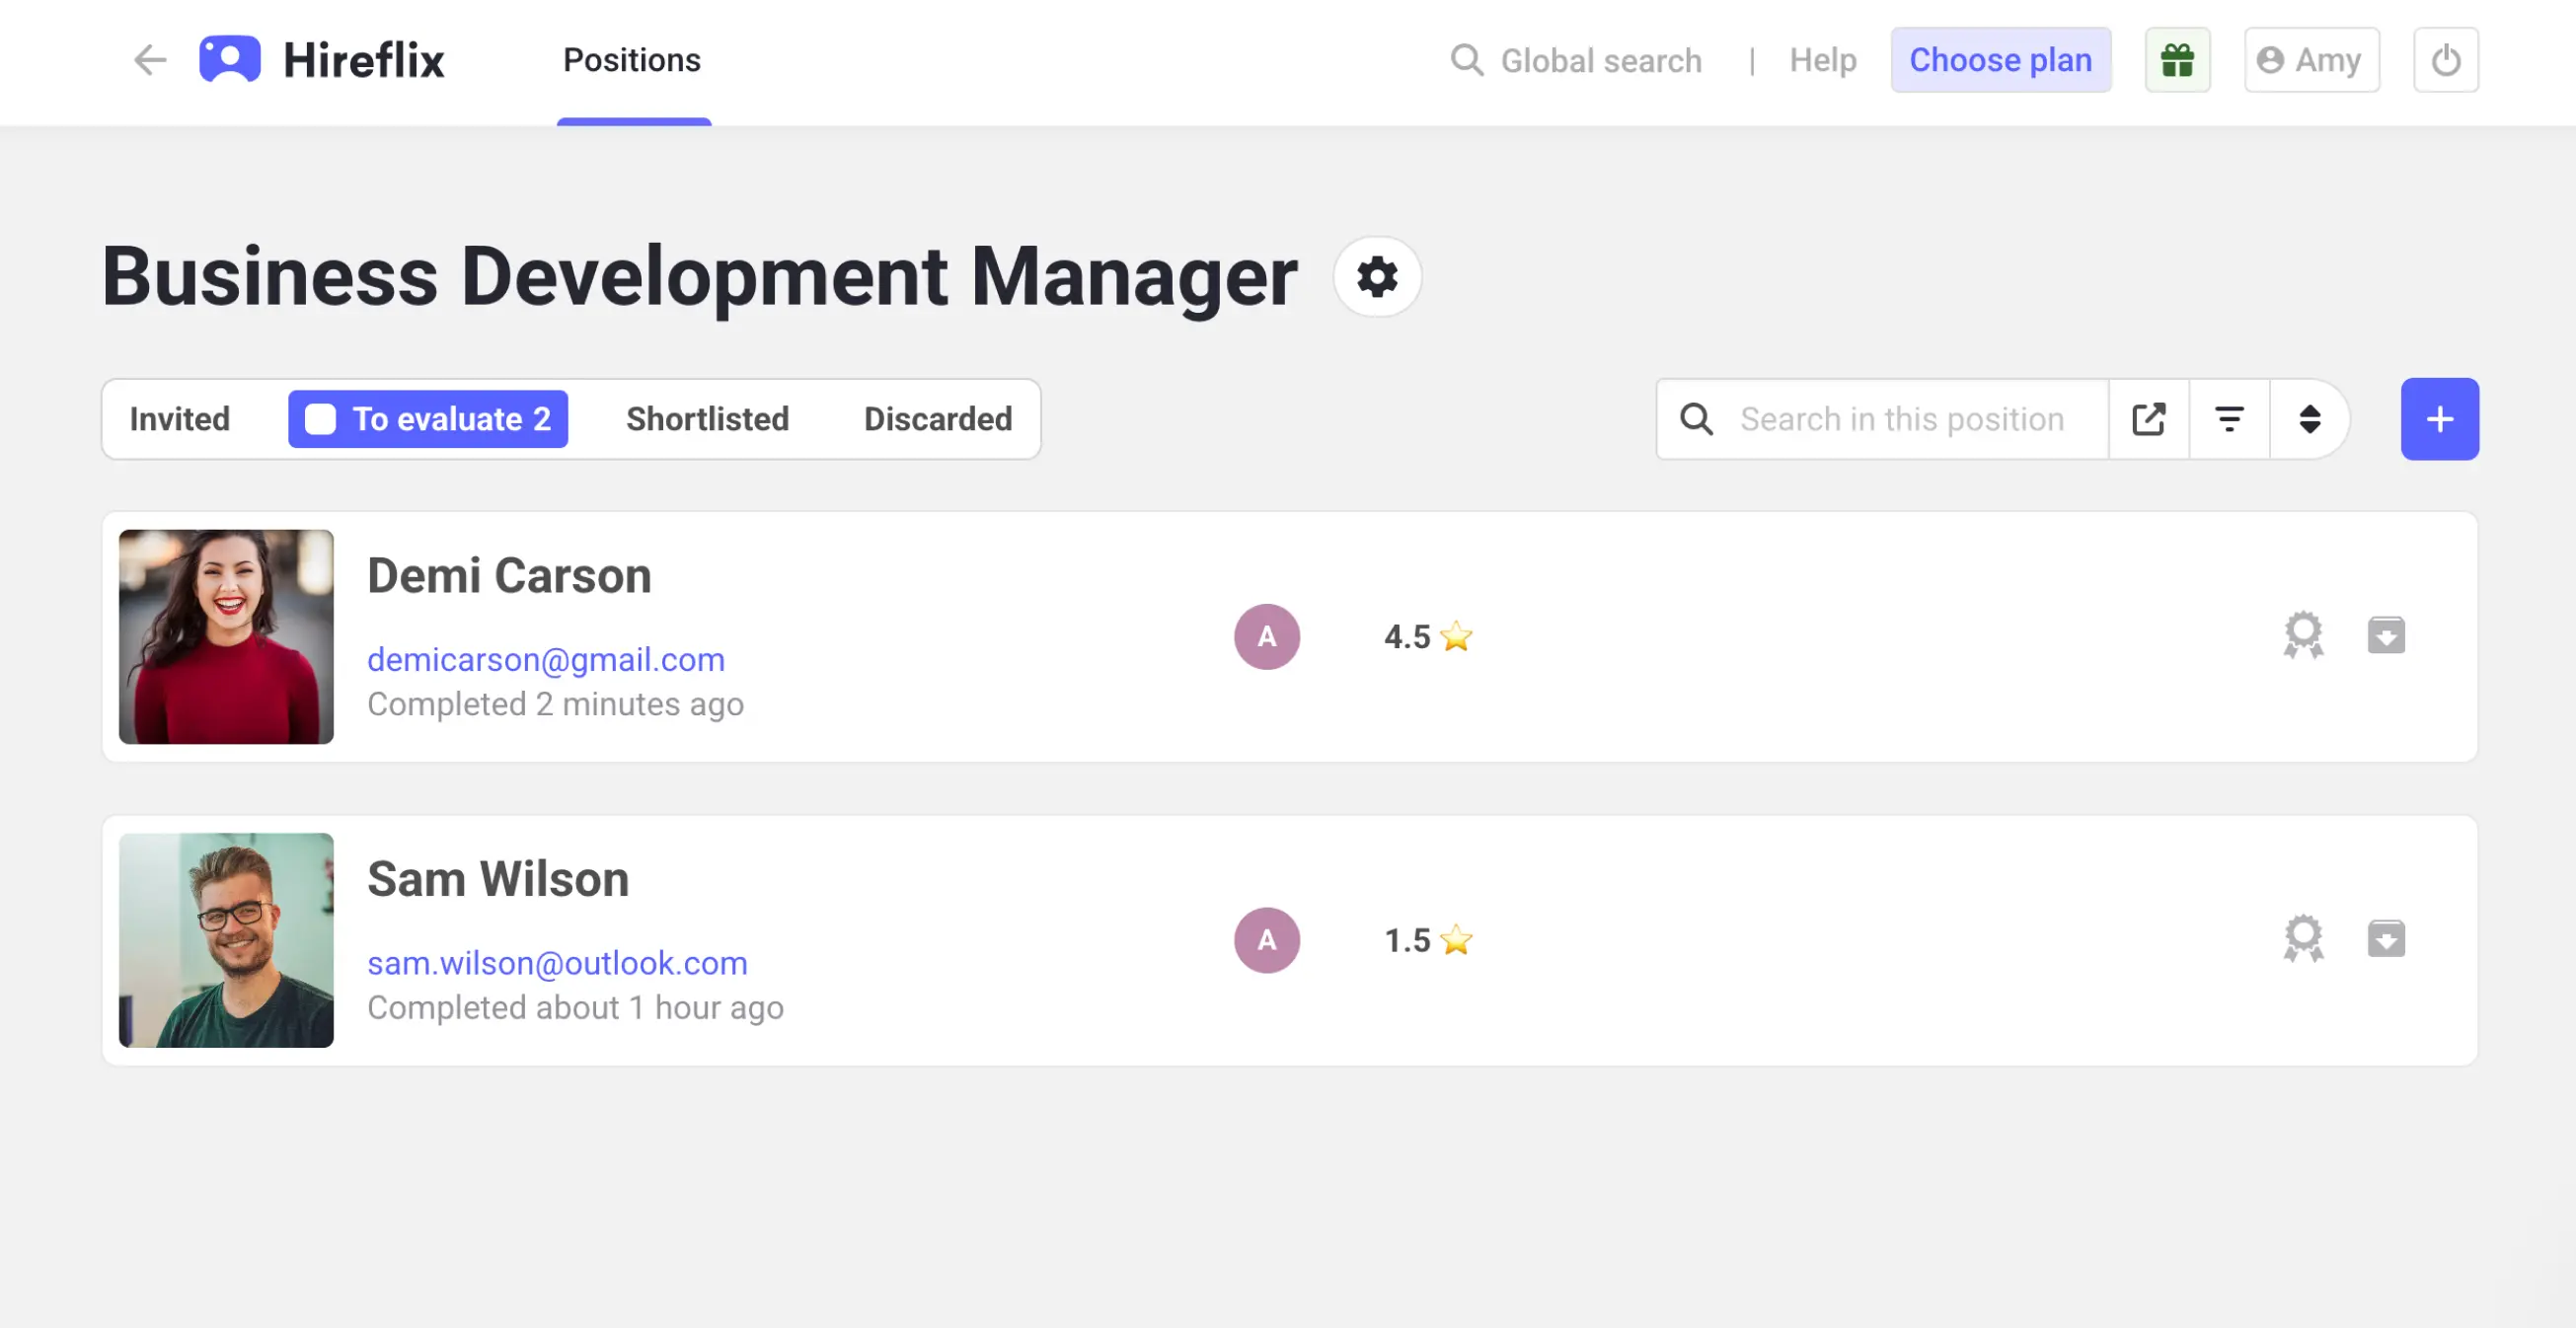
Task: Click the Choose plan button
Action: 2001,60
